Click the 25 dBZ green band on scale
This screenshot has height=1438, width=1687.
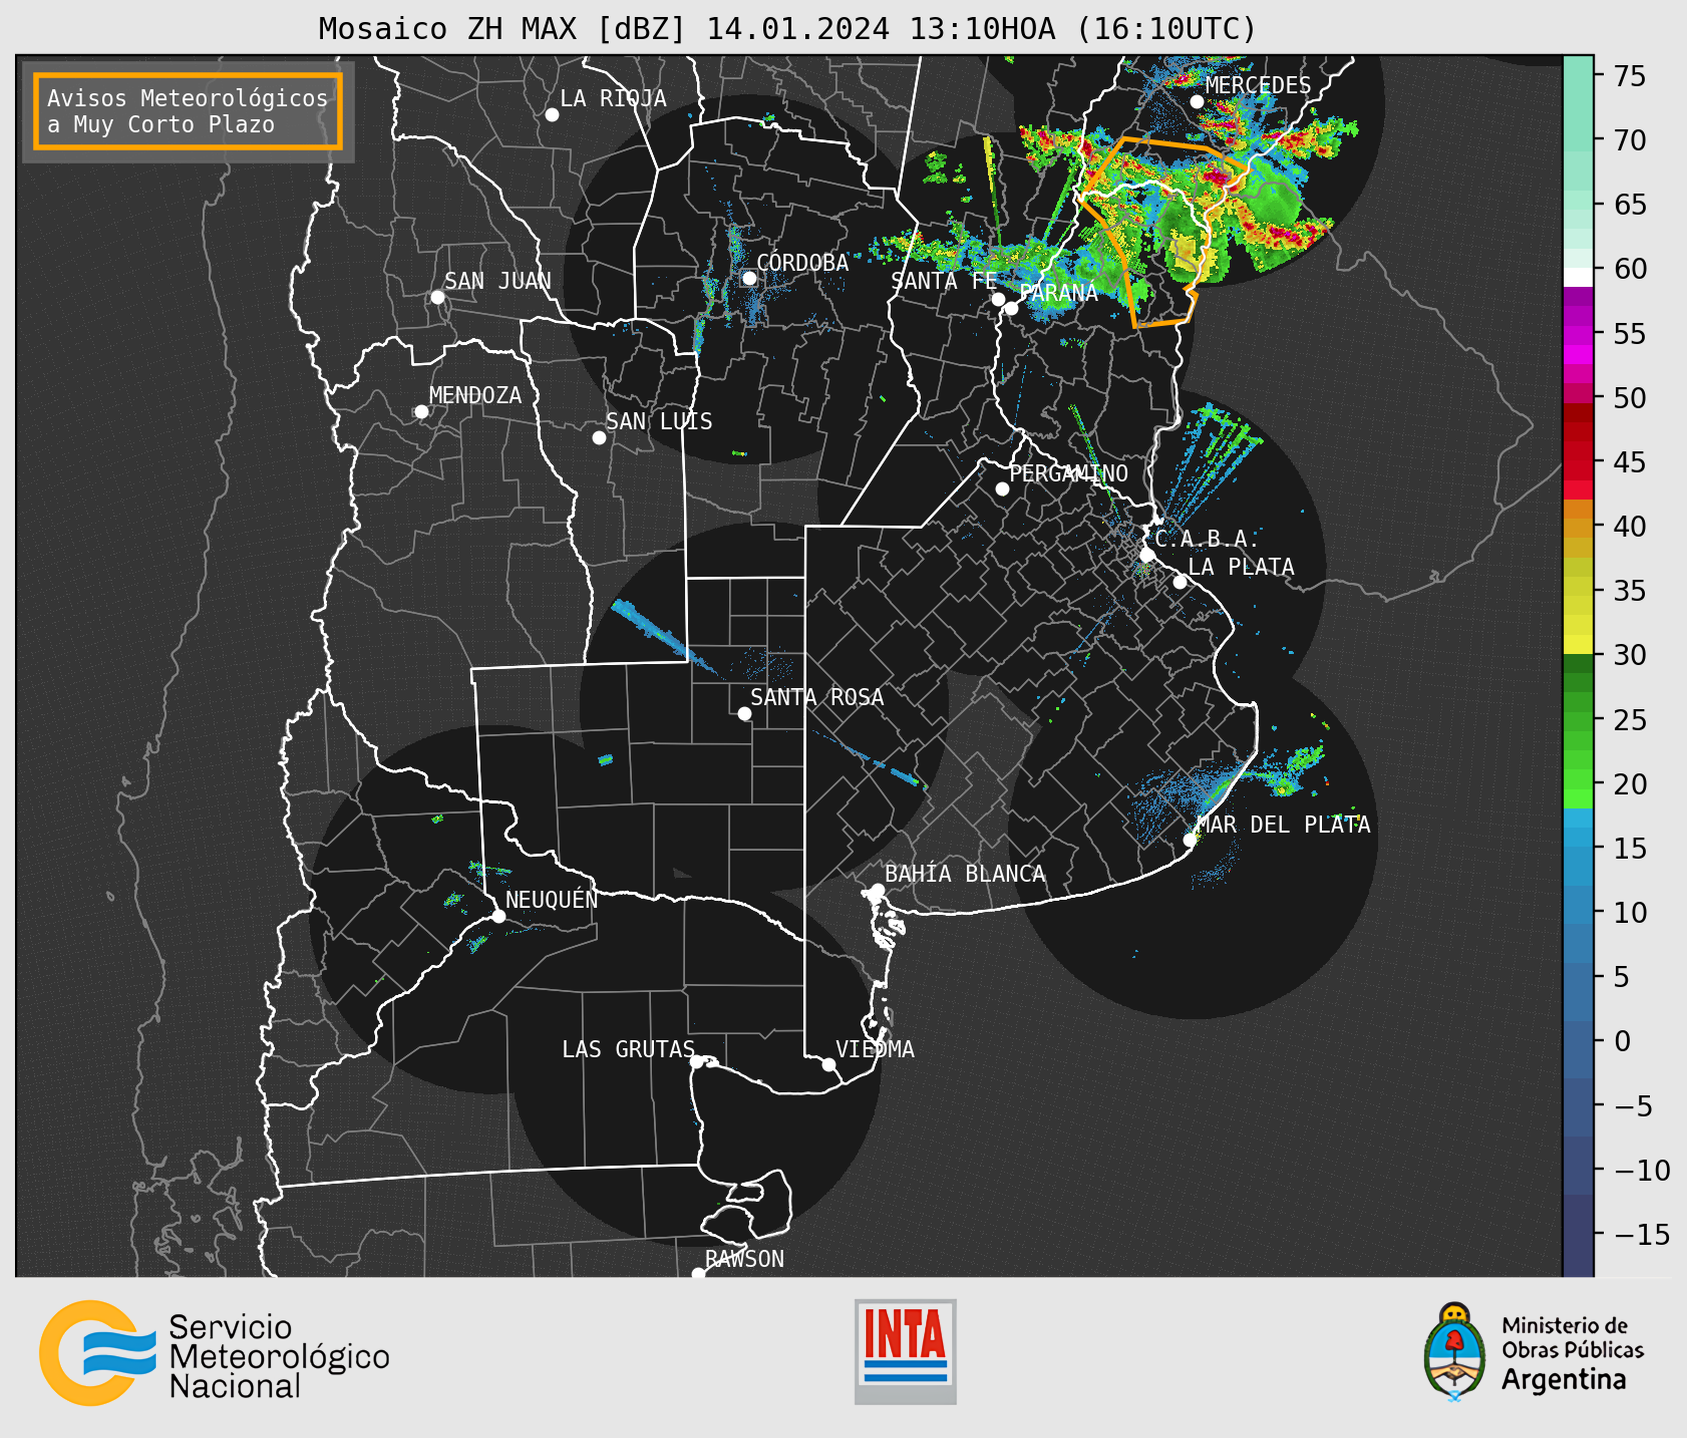coord(1578,720)
